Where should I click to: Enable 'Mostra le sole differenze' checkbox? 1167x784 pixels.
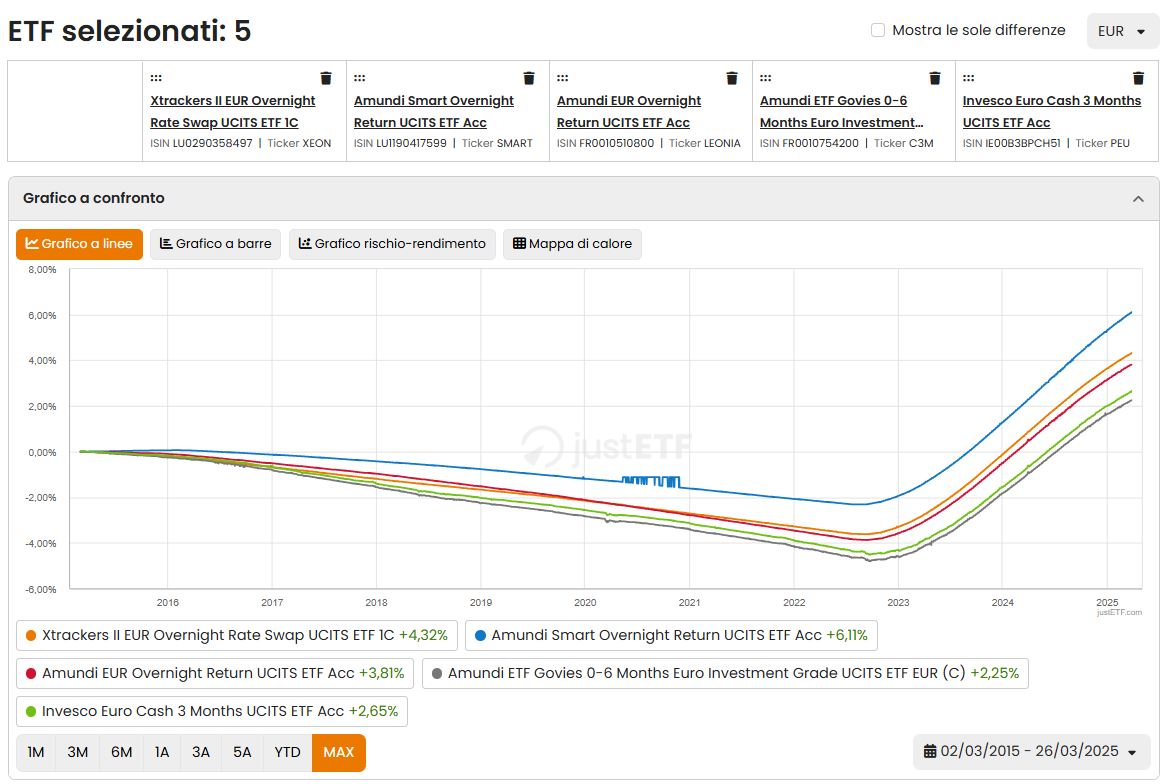tap(878, 31)
